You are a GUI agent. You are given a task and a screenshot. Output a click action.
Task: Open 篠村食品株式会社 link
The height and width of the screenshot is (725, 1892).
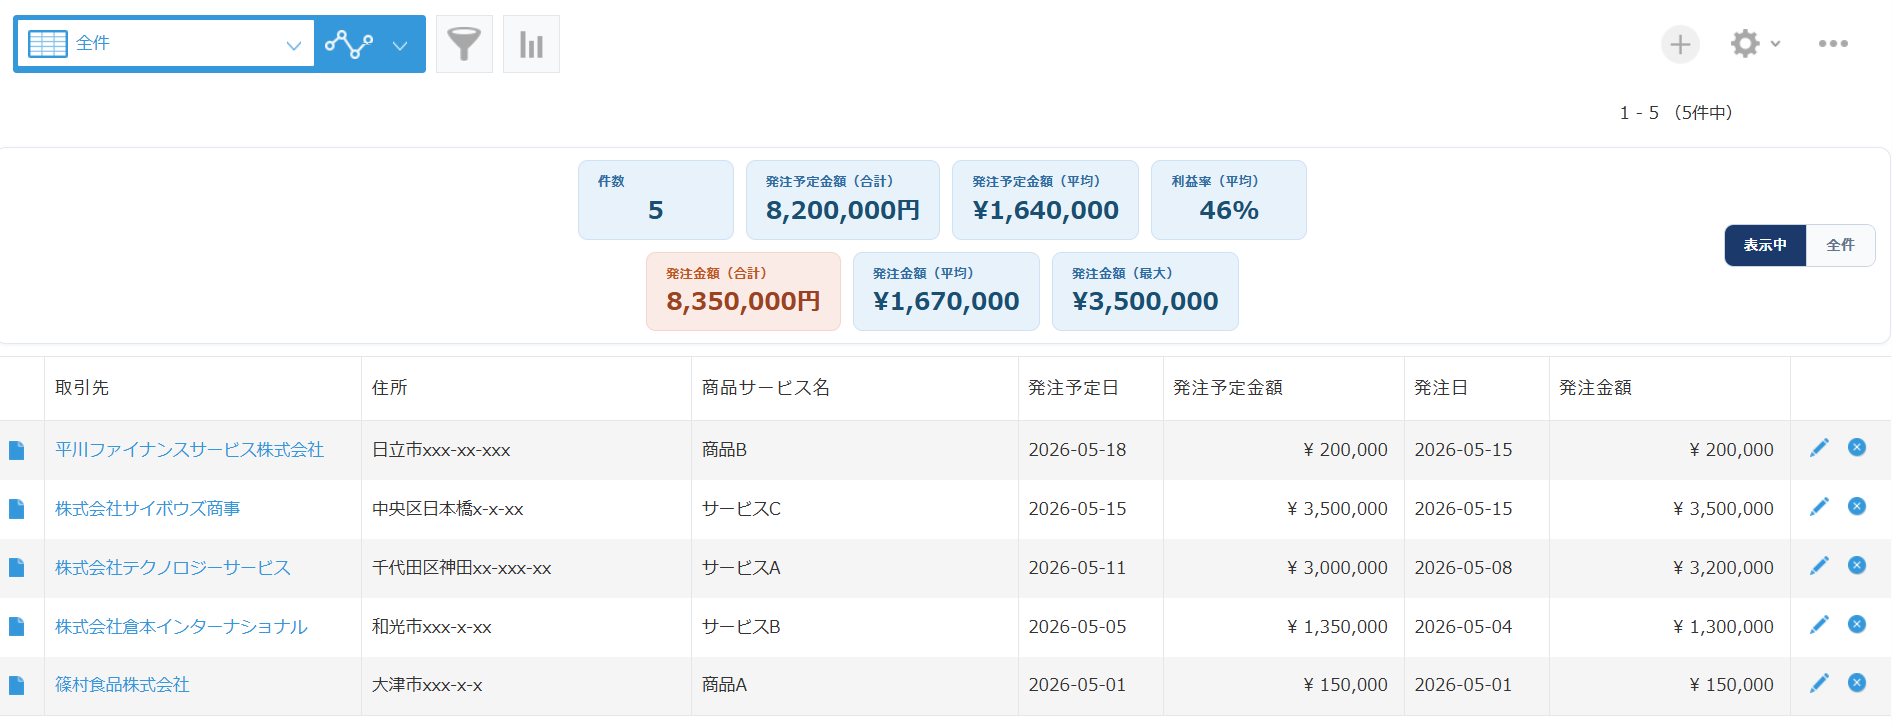click(x=122, y=685)
